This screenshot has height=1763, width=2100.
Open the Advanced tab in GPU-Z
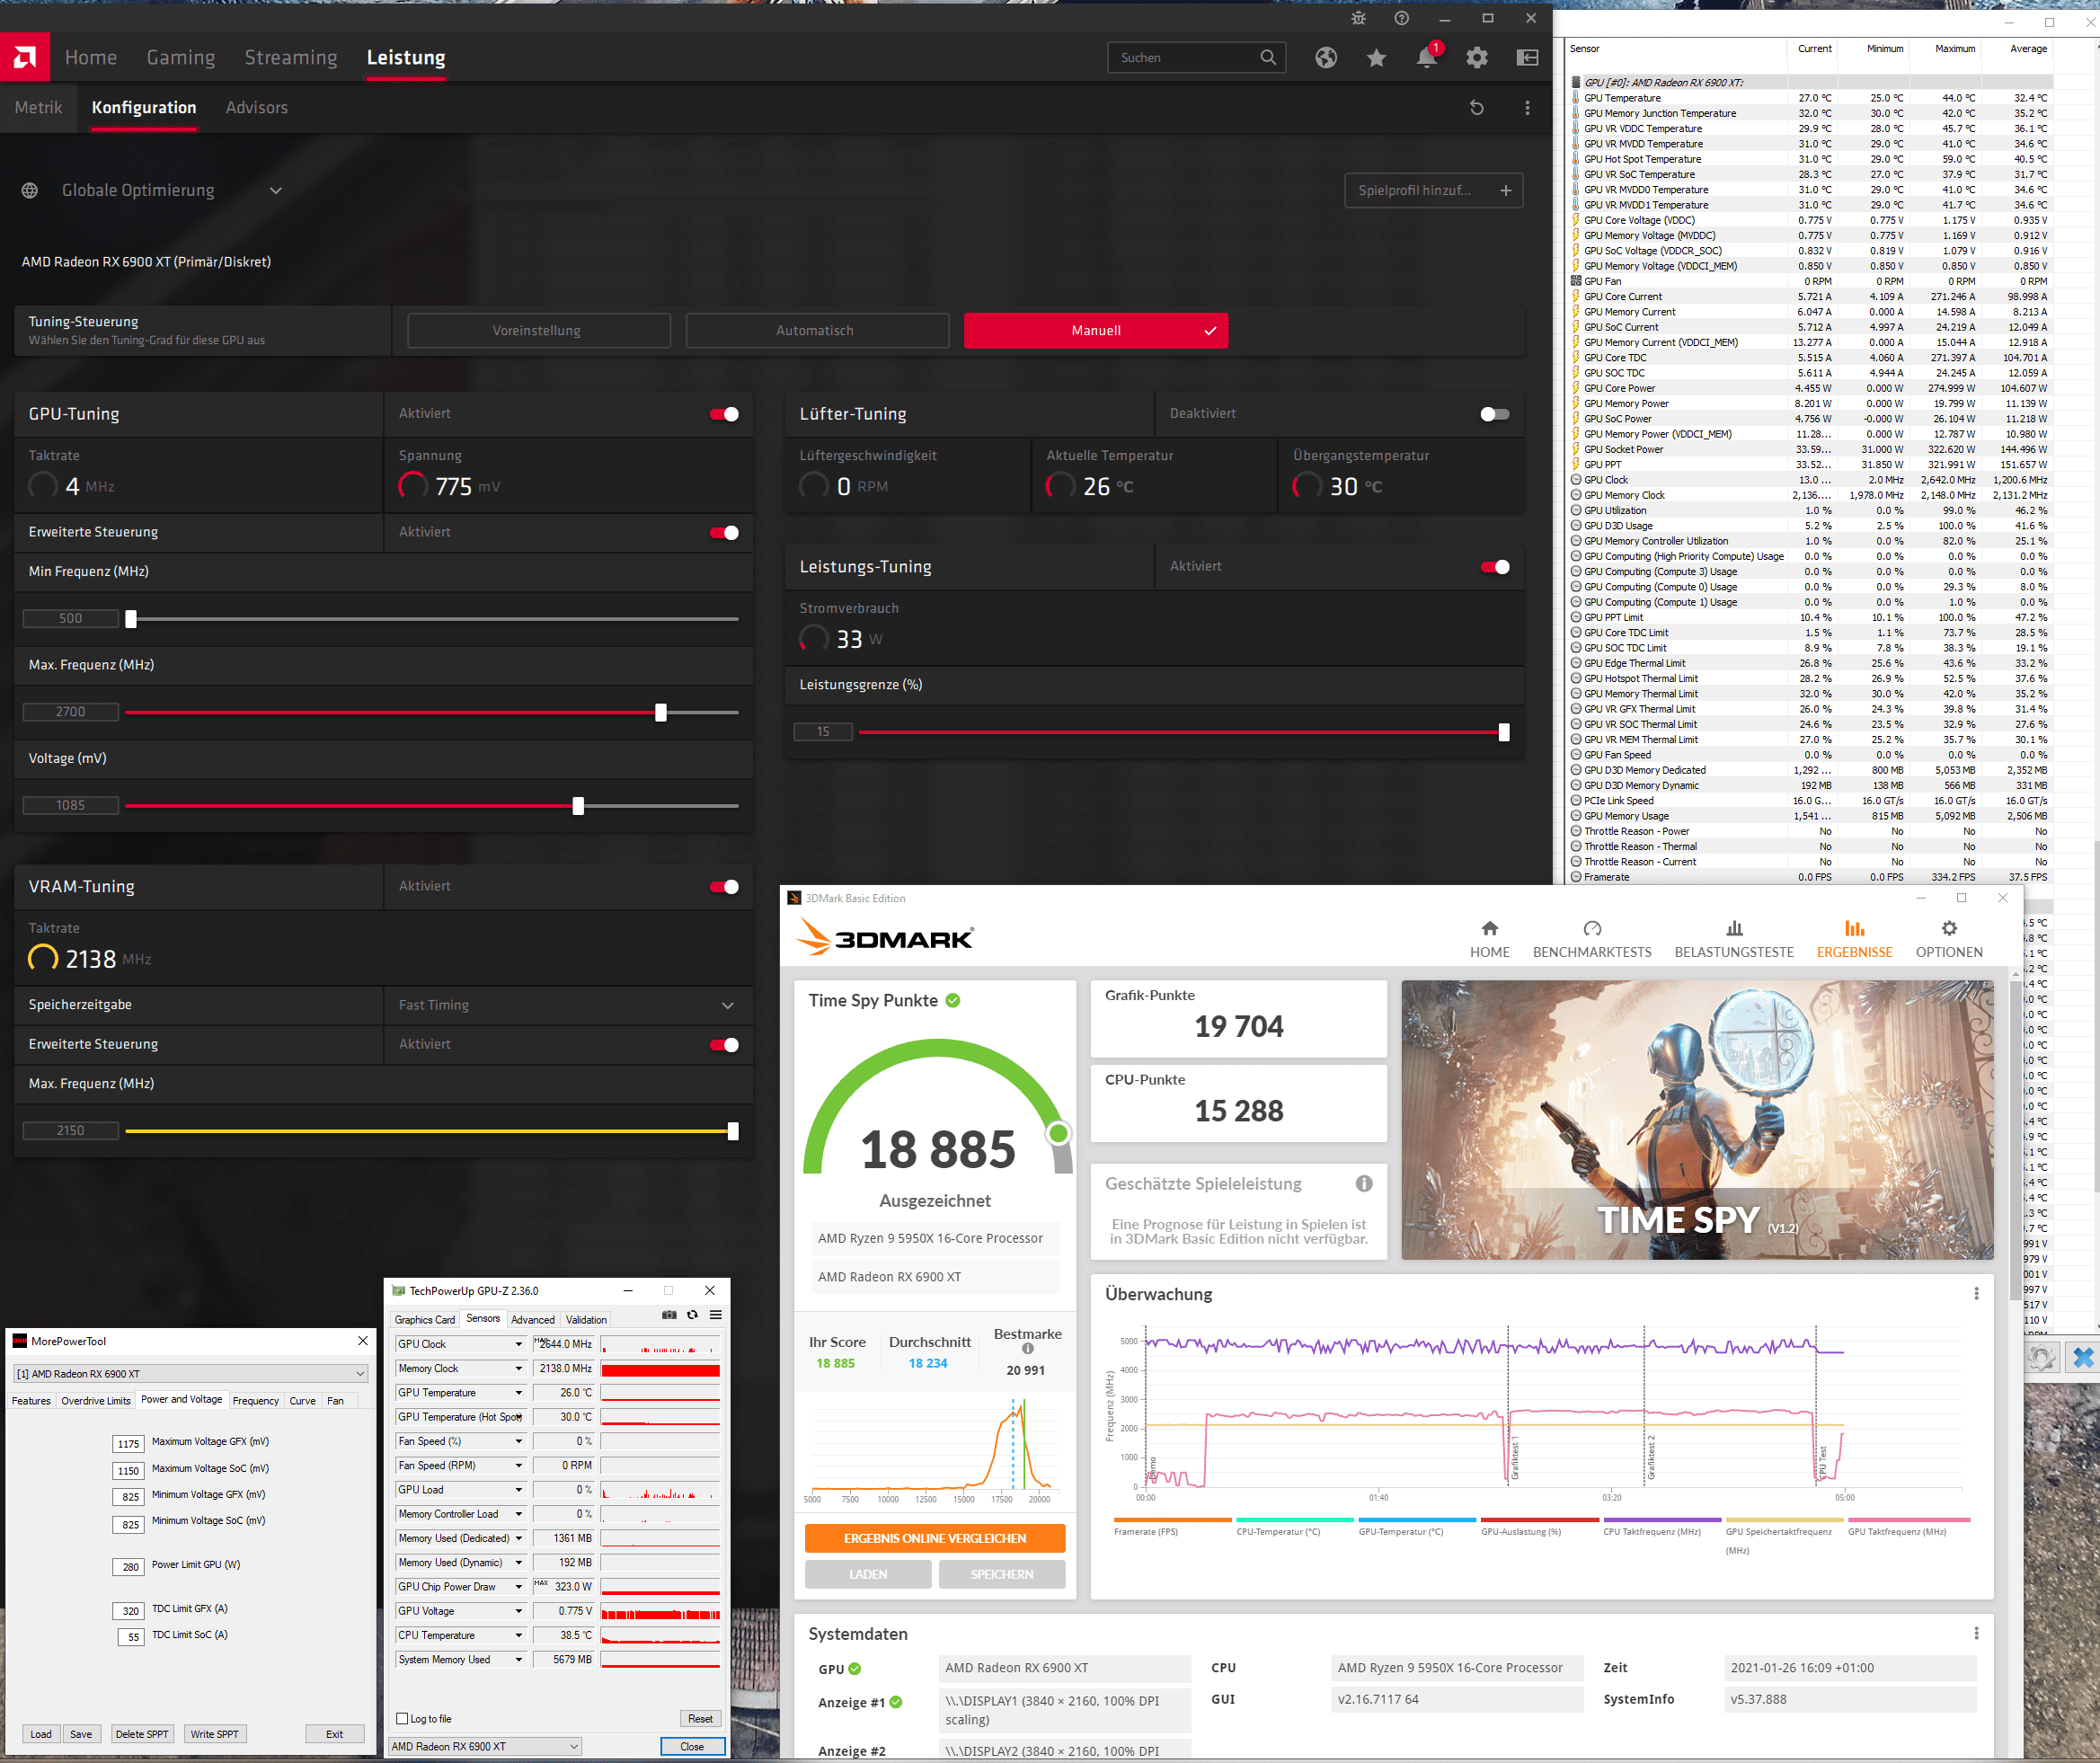click(533, 1319)
